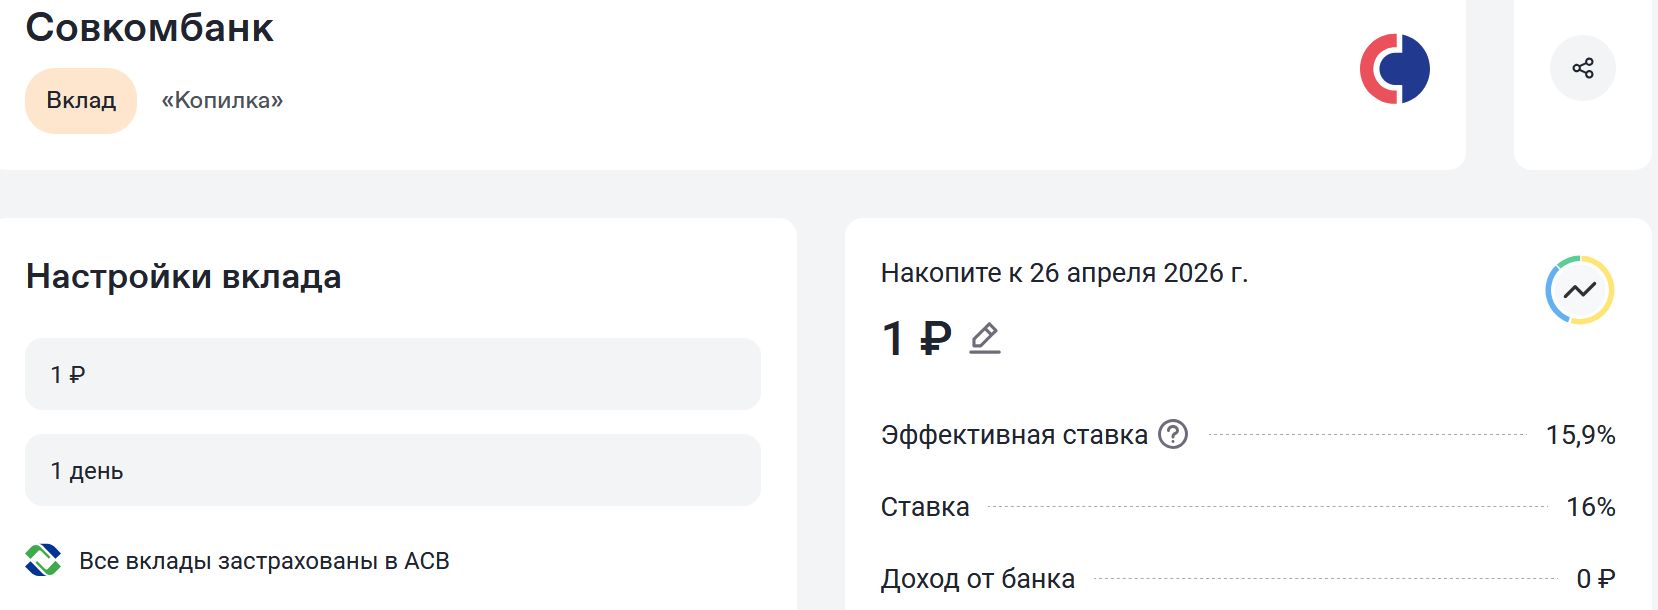The width and height of the screenshot is (1658, 610).
Task: Click the «Совкомбанк» title
Action: click(x=149, y=28)
